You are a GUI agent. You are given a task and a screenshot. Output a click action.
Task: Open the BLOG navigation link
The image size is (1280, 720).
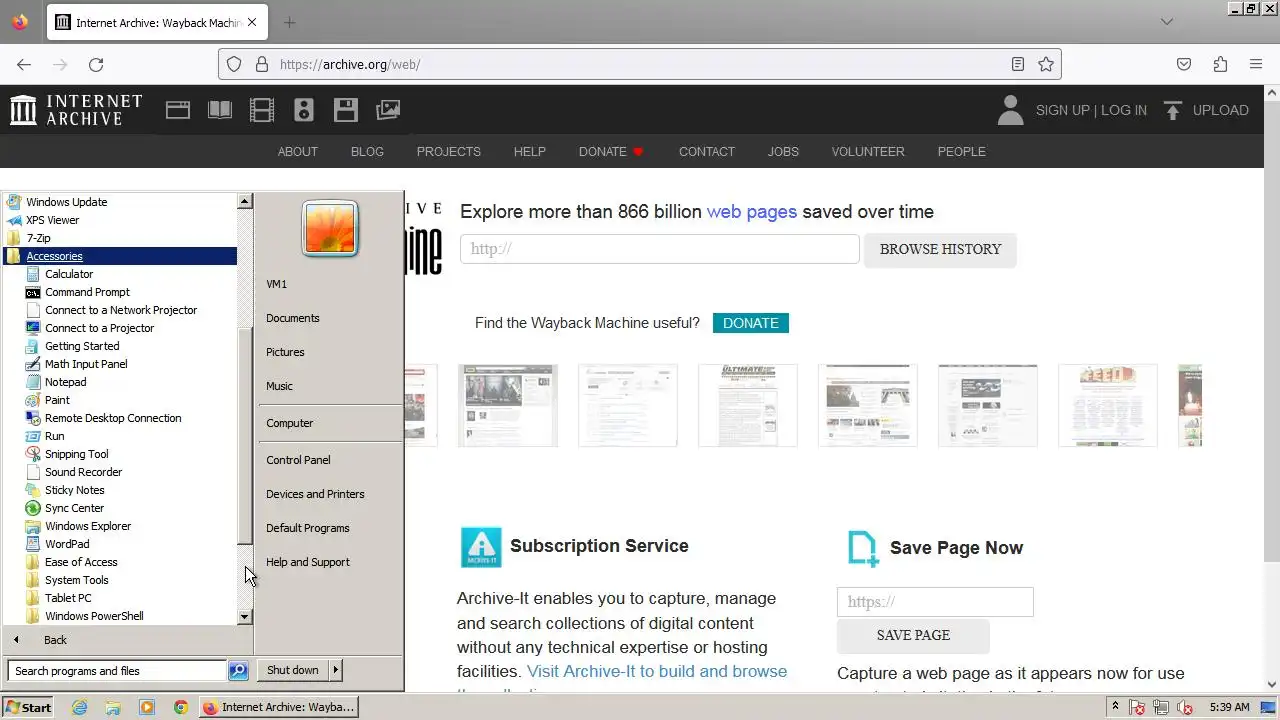[x=367, y=152]
